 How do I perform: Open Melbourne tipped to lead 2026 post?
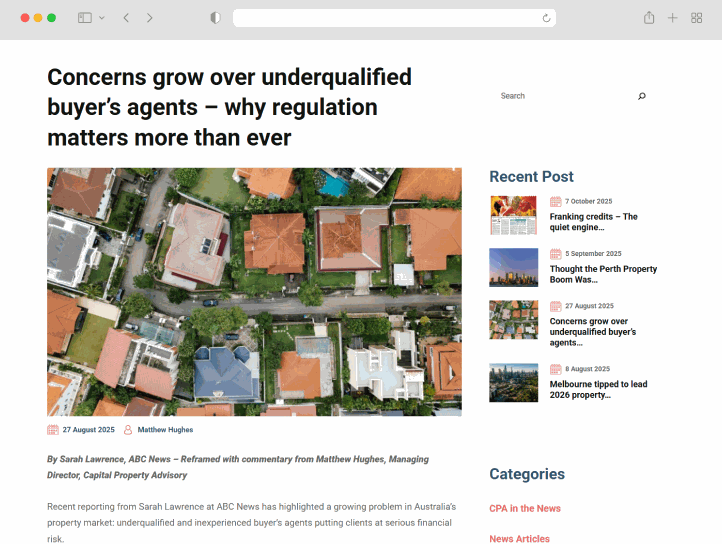point(598,389)
